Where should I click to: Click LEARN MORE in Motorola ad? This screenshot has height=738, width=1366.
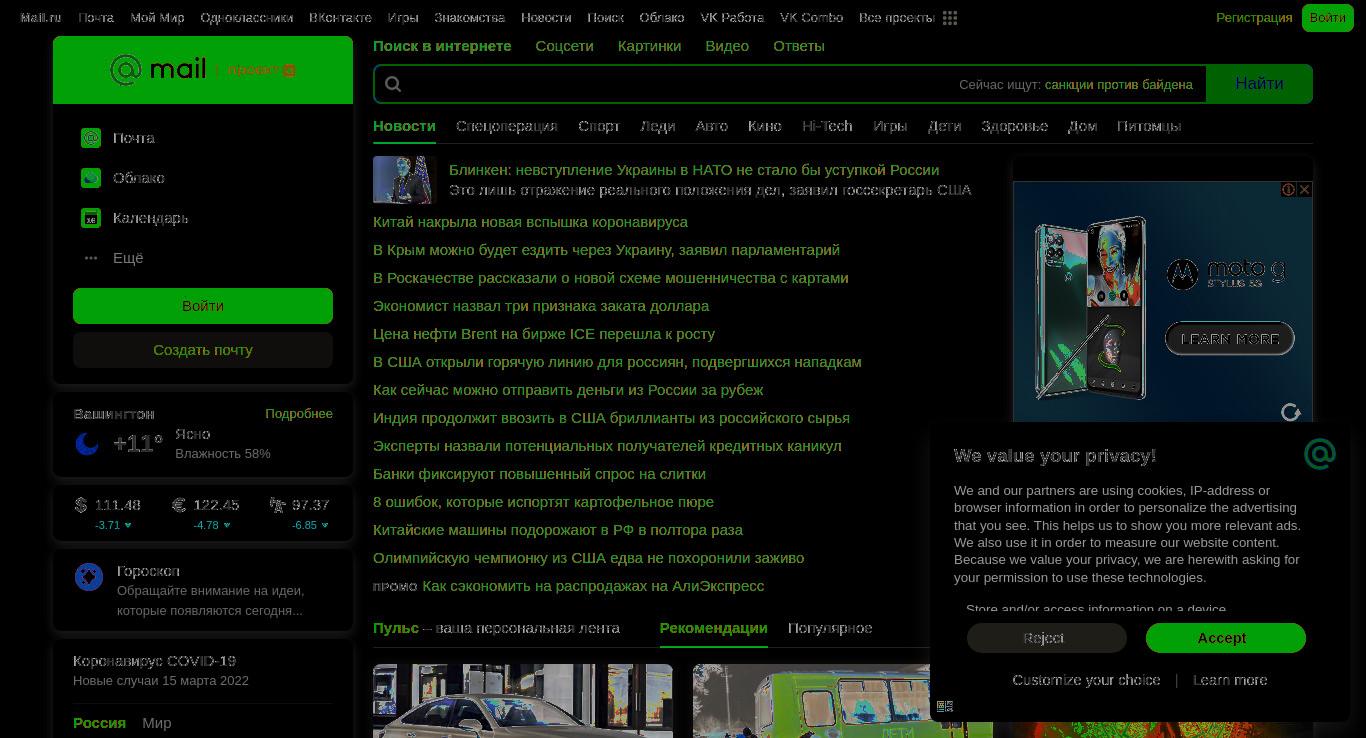tap(1230, 339)
